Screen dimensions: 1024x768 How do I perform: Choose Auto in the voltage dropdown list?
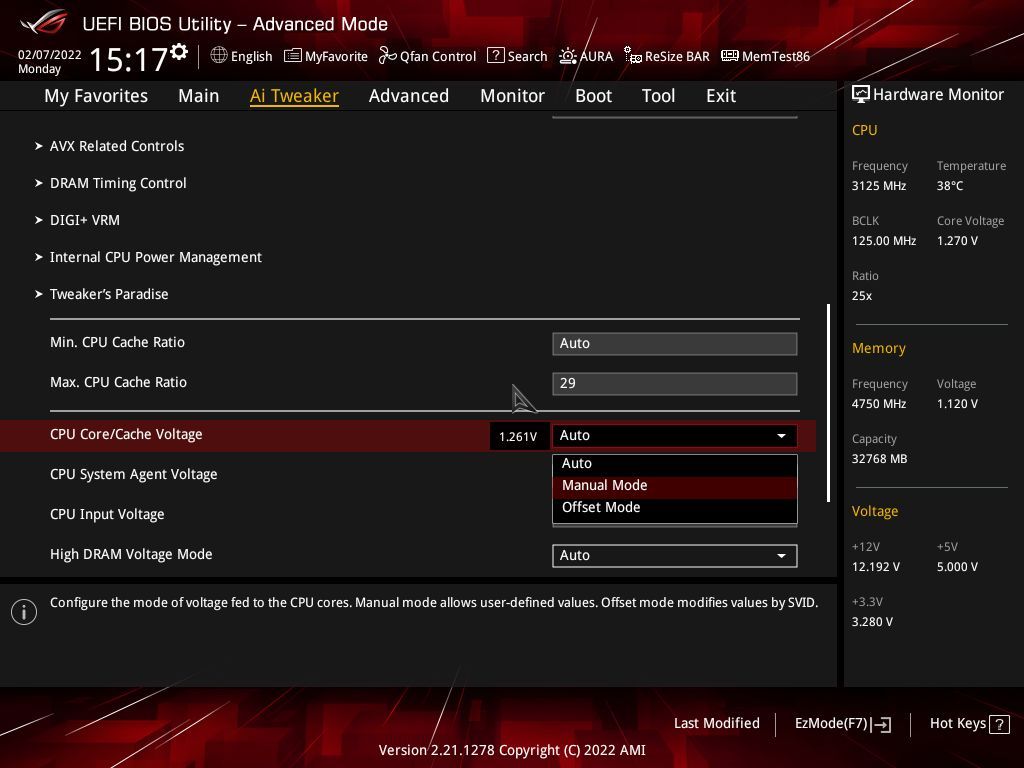pos(675,464)
